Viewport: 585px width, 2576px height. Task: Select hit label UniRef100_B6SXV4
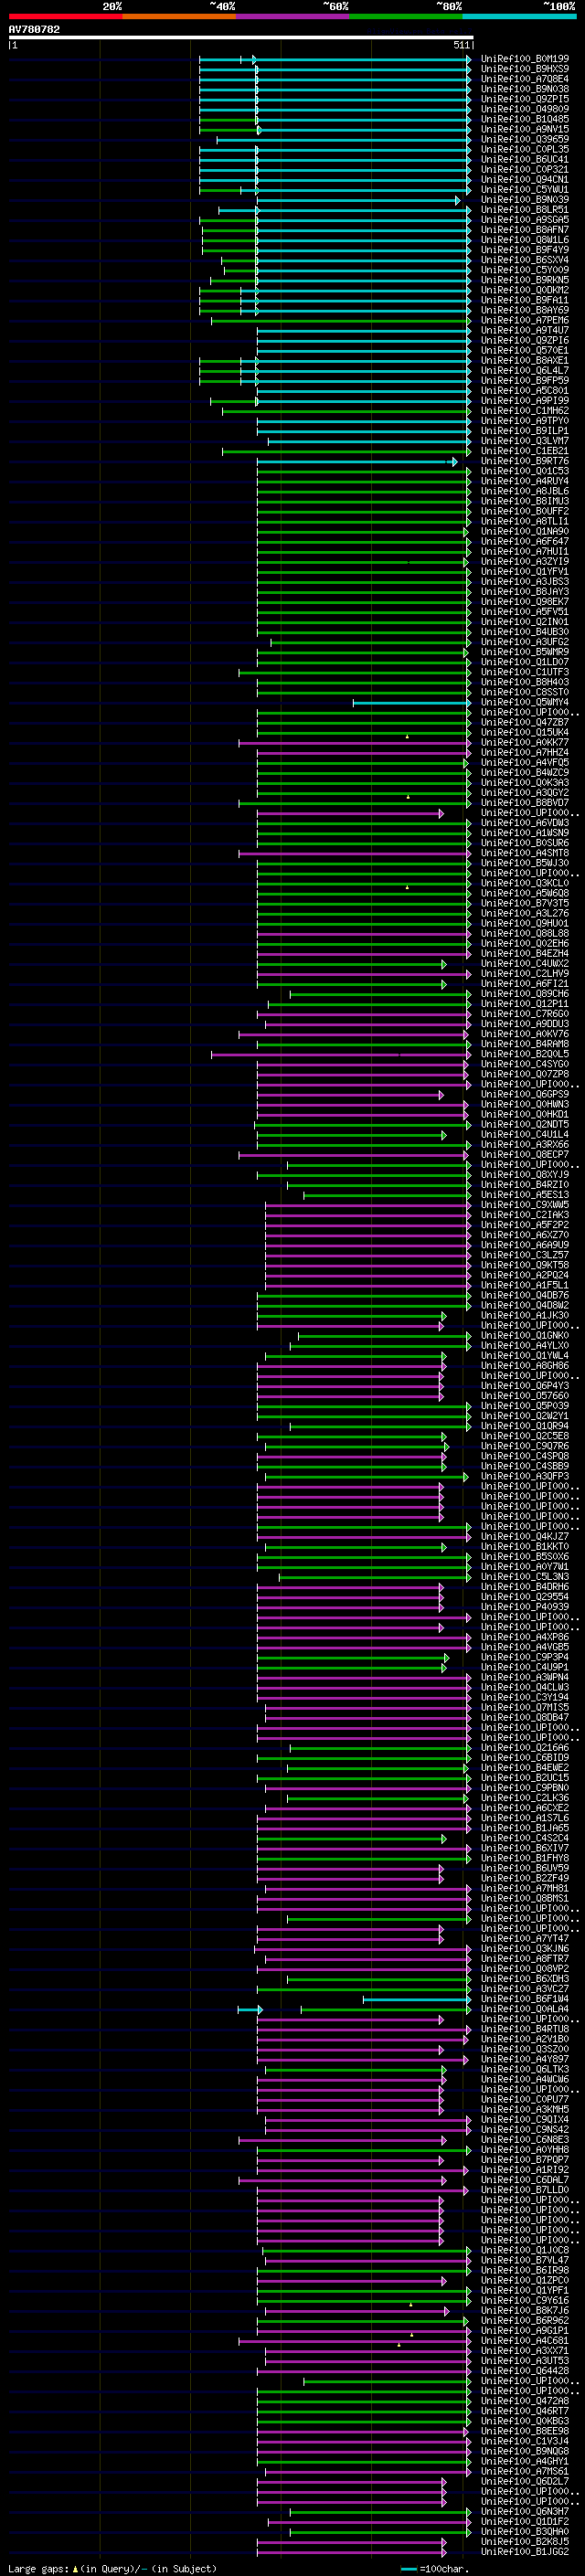click(525, 260)
